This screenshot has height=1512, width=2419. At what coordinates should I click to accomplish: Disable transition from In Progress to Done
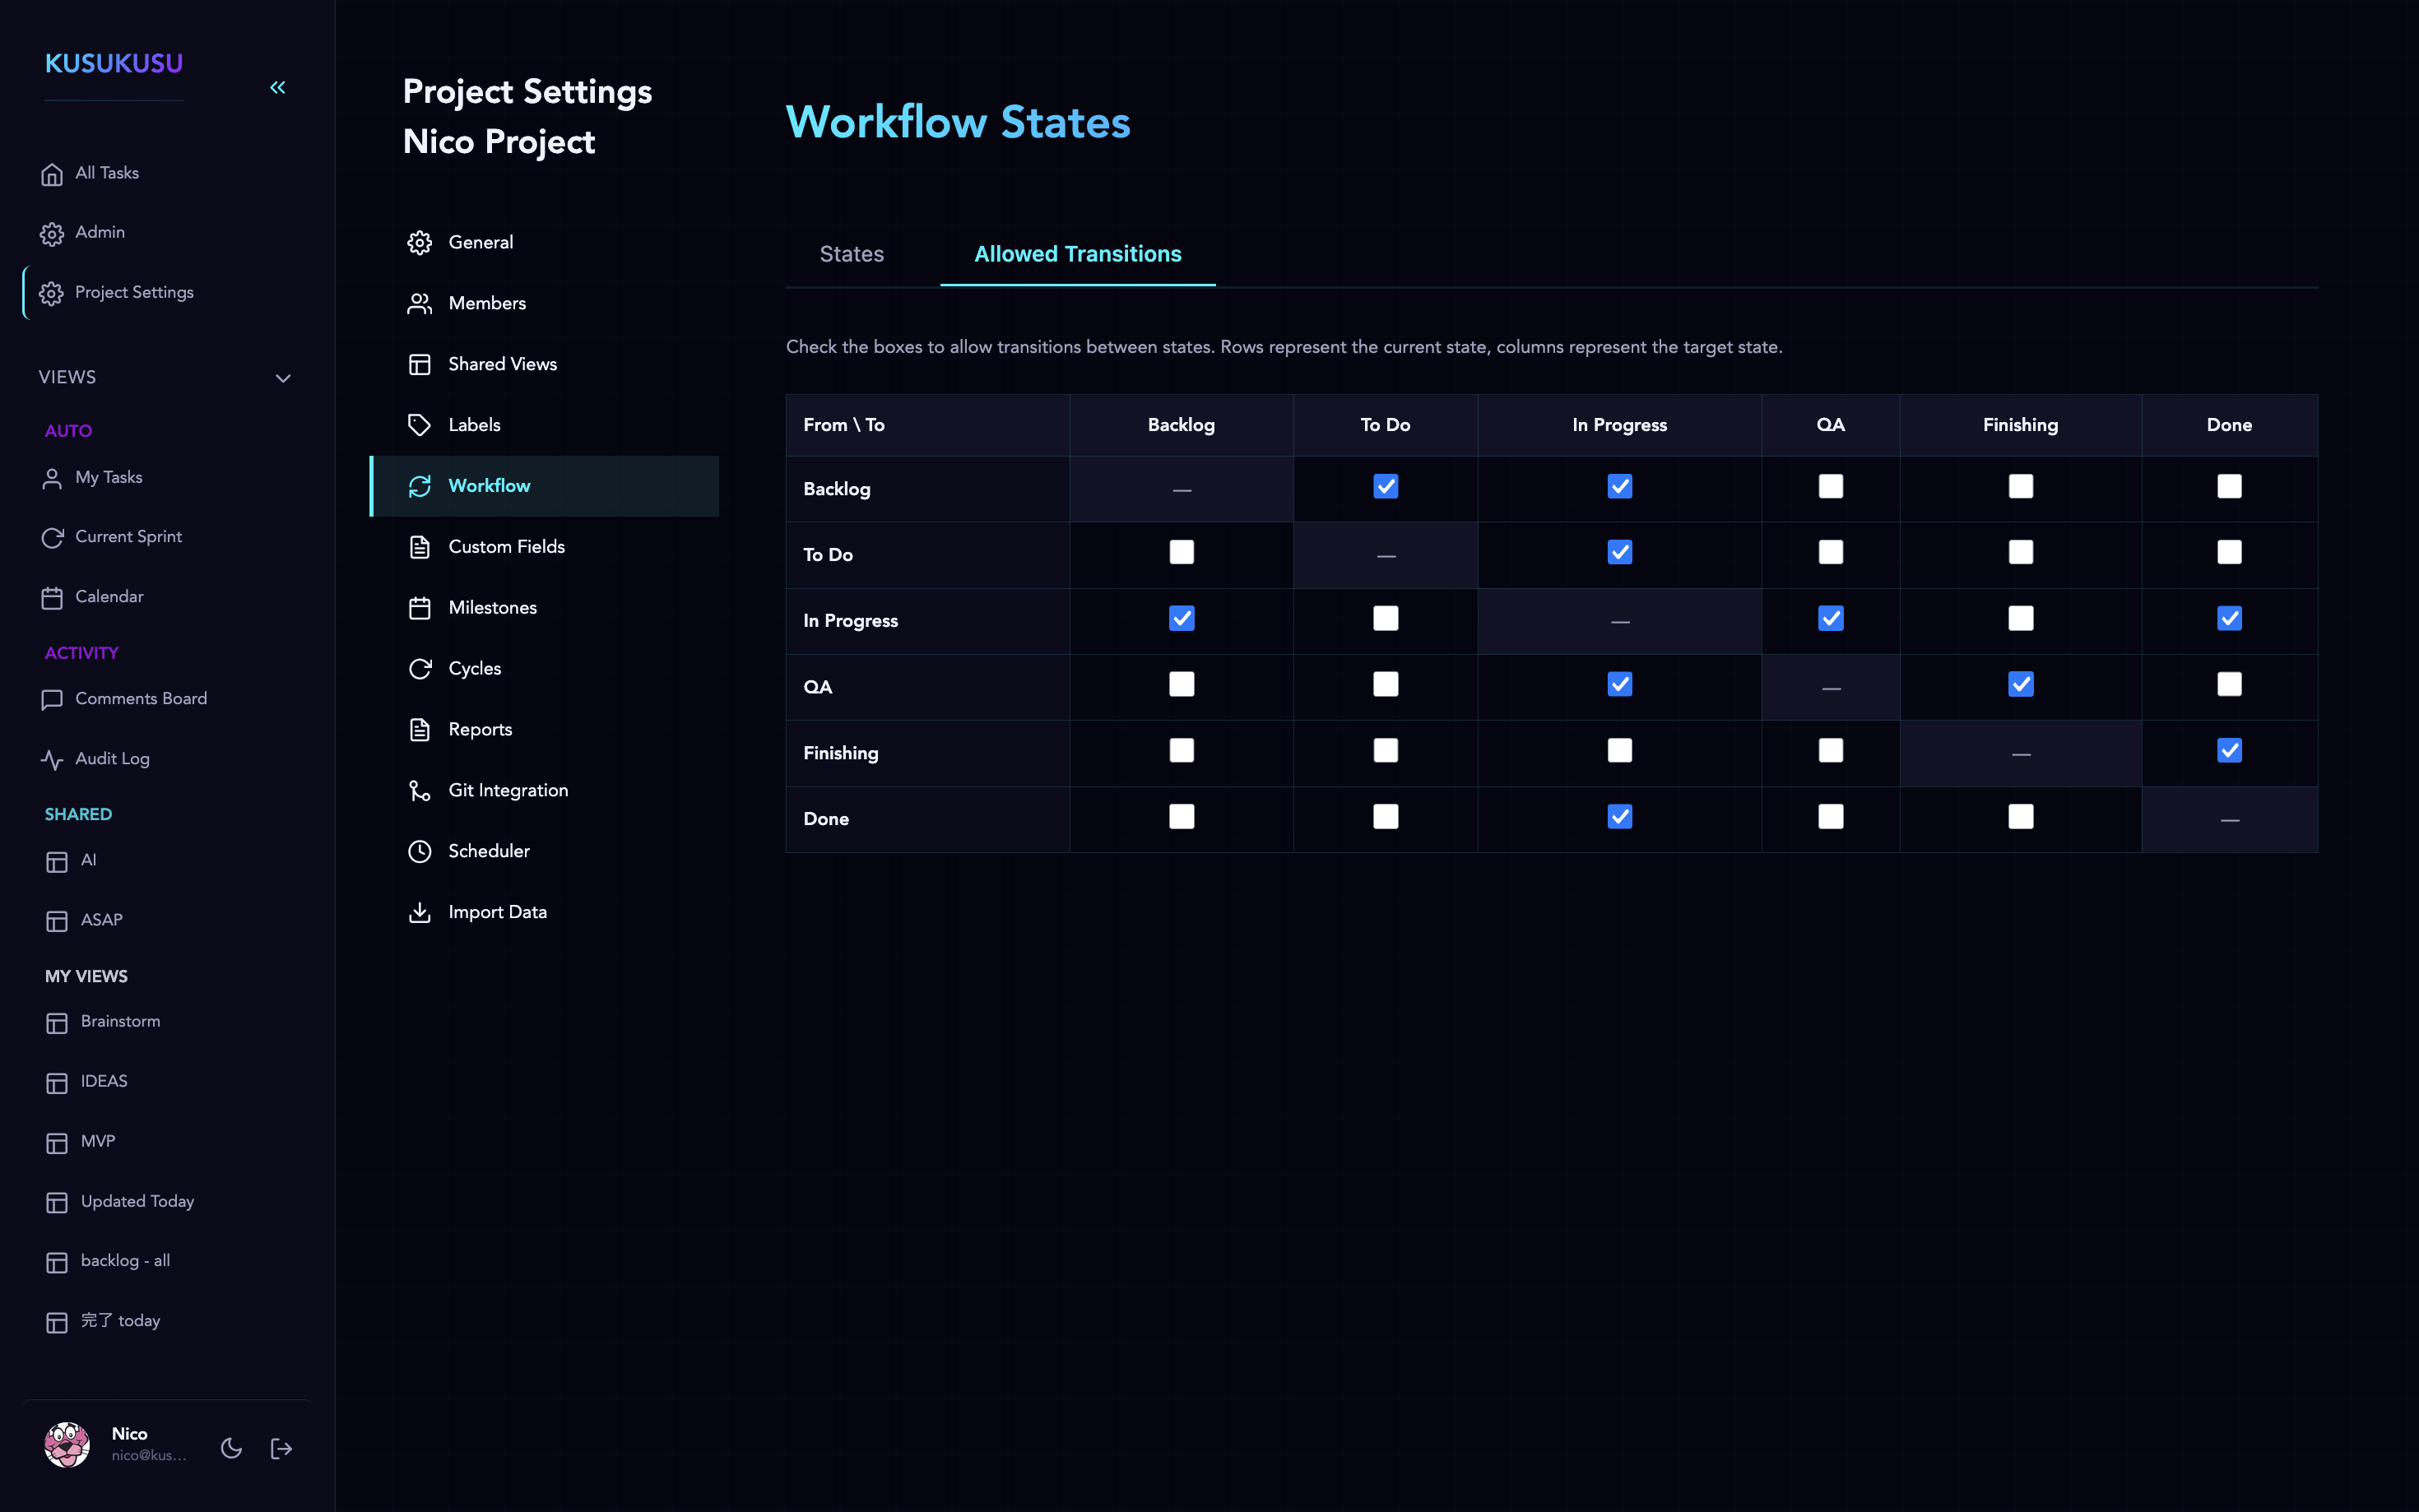(x=2230, y=618)
